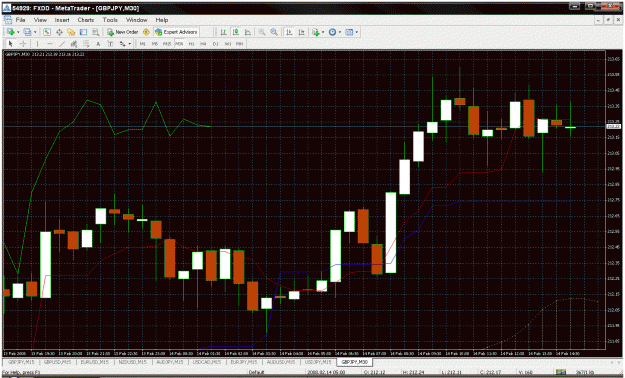Select the Cursor arrow tool

(11, 44)
